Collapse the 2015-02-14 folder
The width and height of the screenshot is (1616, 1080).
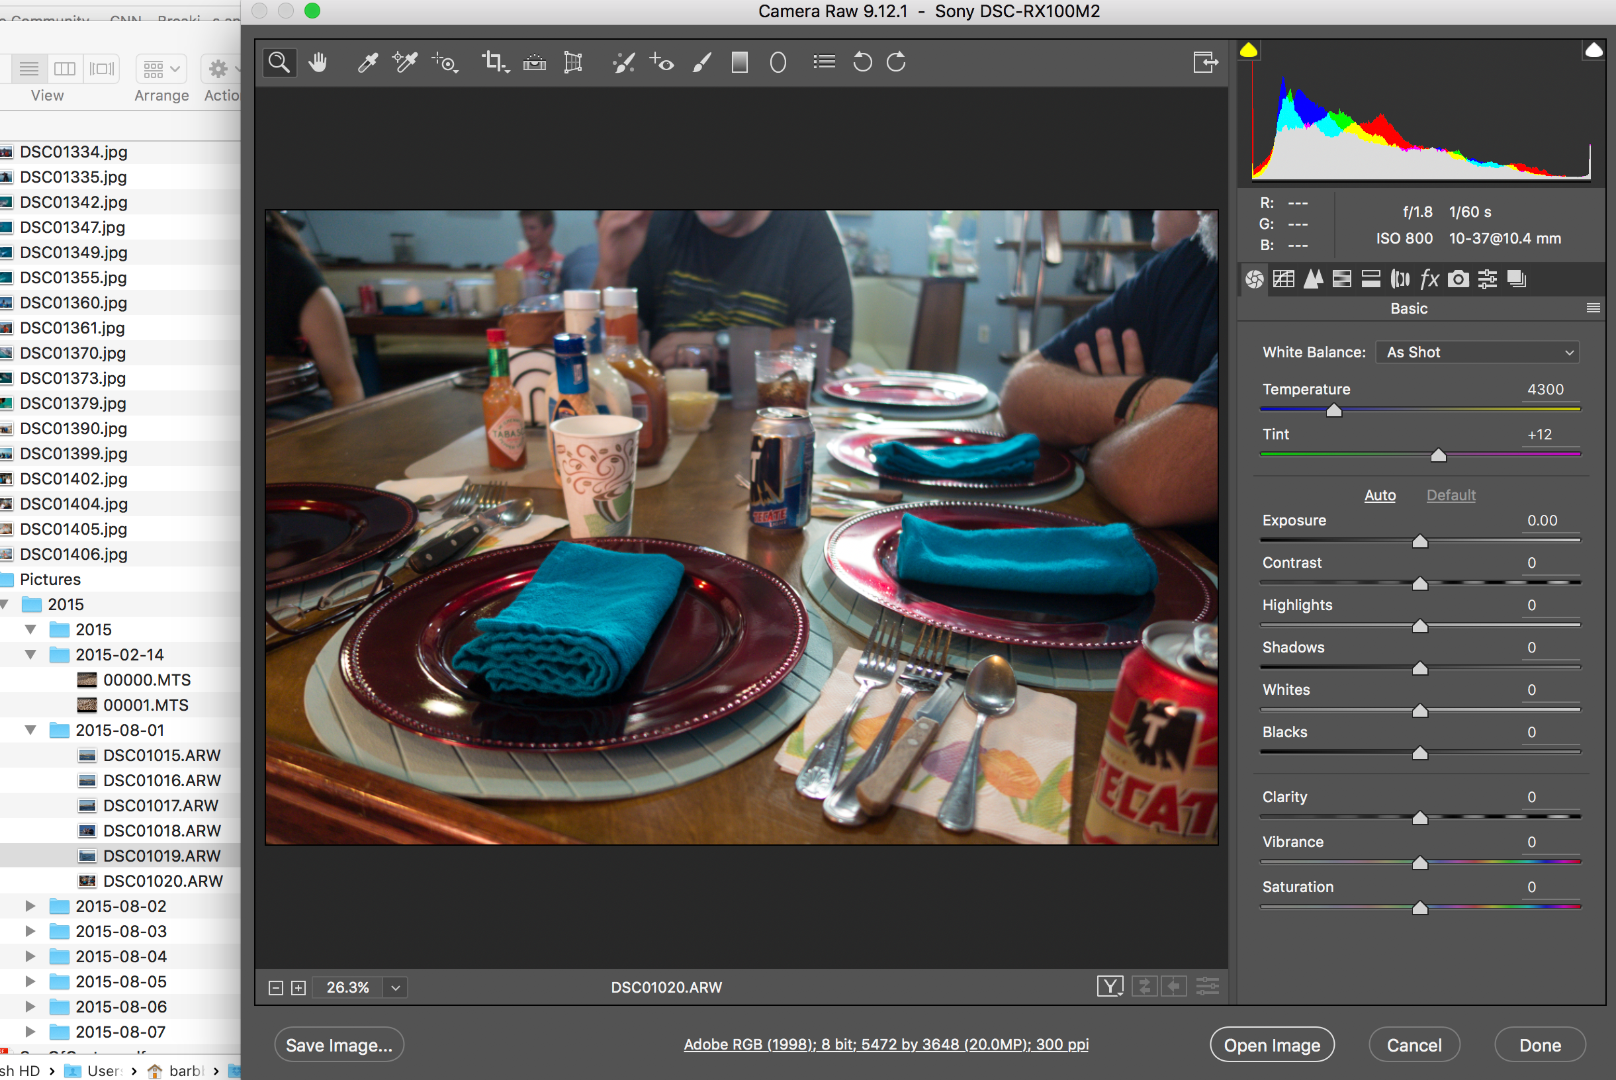pyautogui.click(x=31, y=655)
